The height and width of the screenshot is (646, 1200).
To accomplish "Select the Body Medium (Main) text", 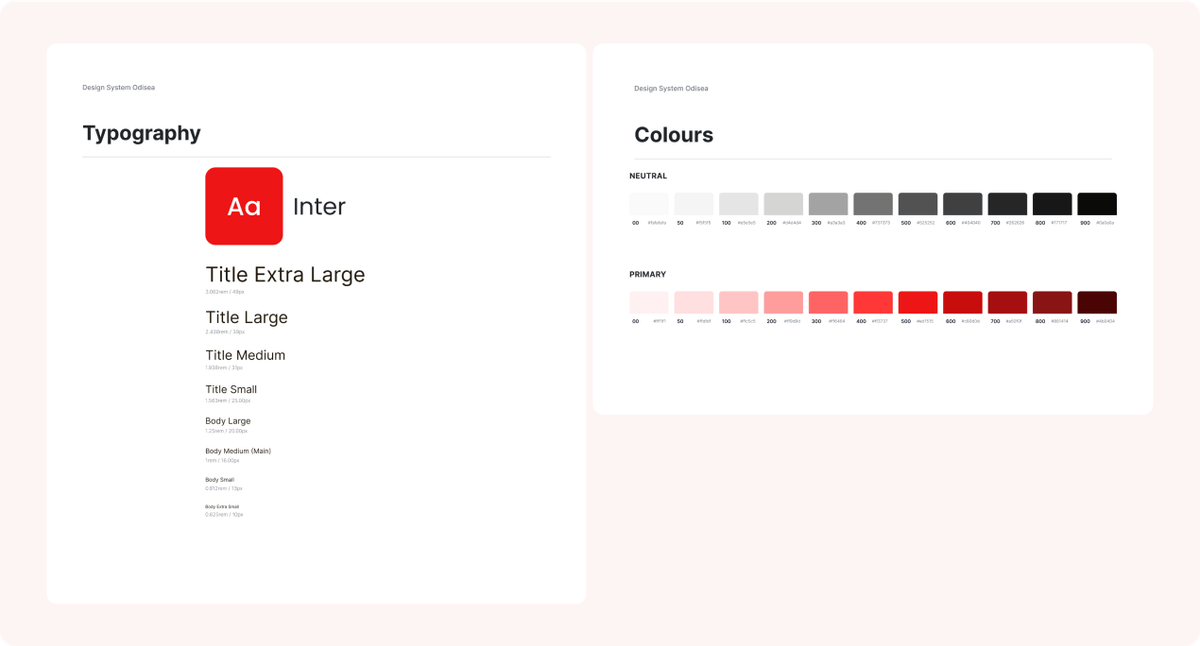I will 238,451.
